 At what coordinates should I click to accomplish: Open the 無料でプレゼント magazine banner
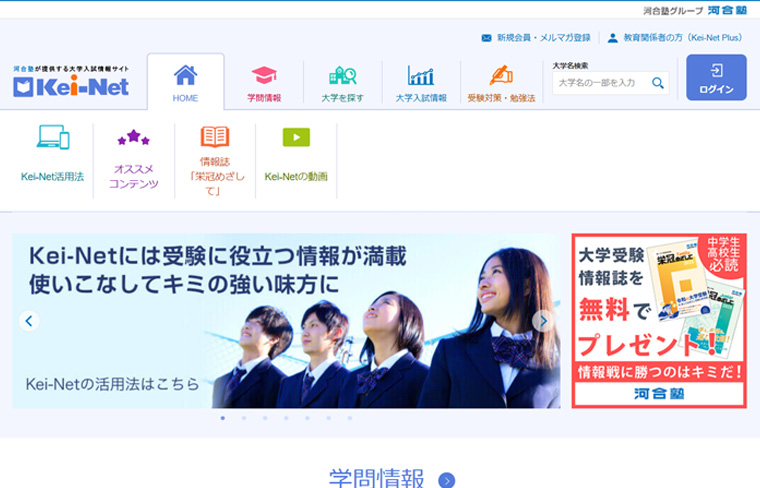click(x=659, y=321)
